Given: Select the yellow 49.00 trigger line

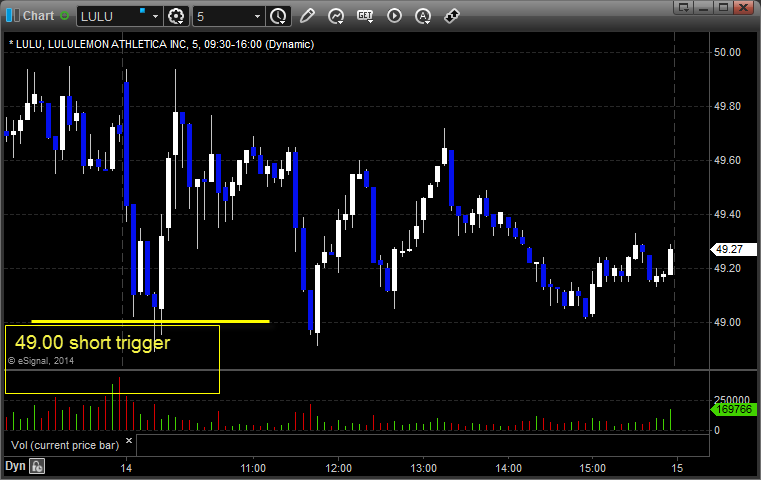Looking at the screenshot, I should (x=150, y=321).
